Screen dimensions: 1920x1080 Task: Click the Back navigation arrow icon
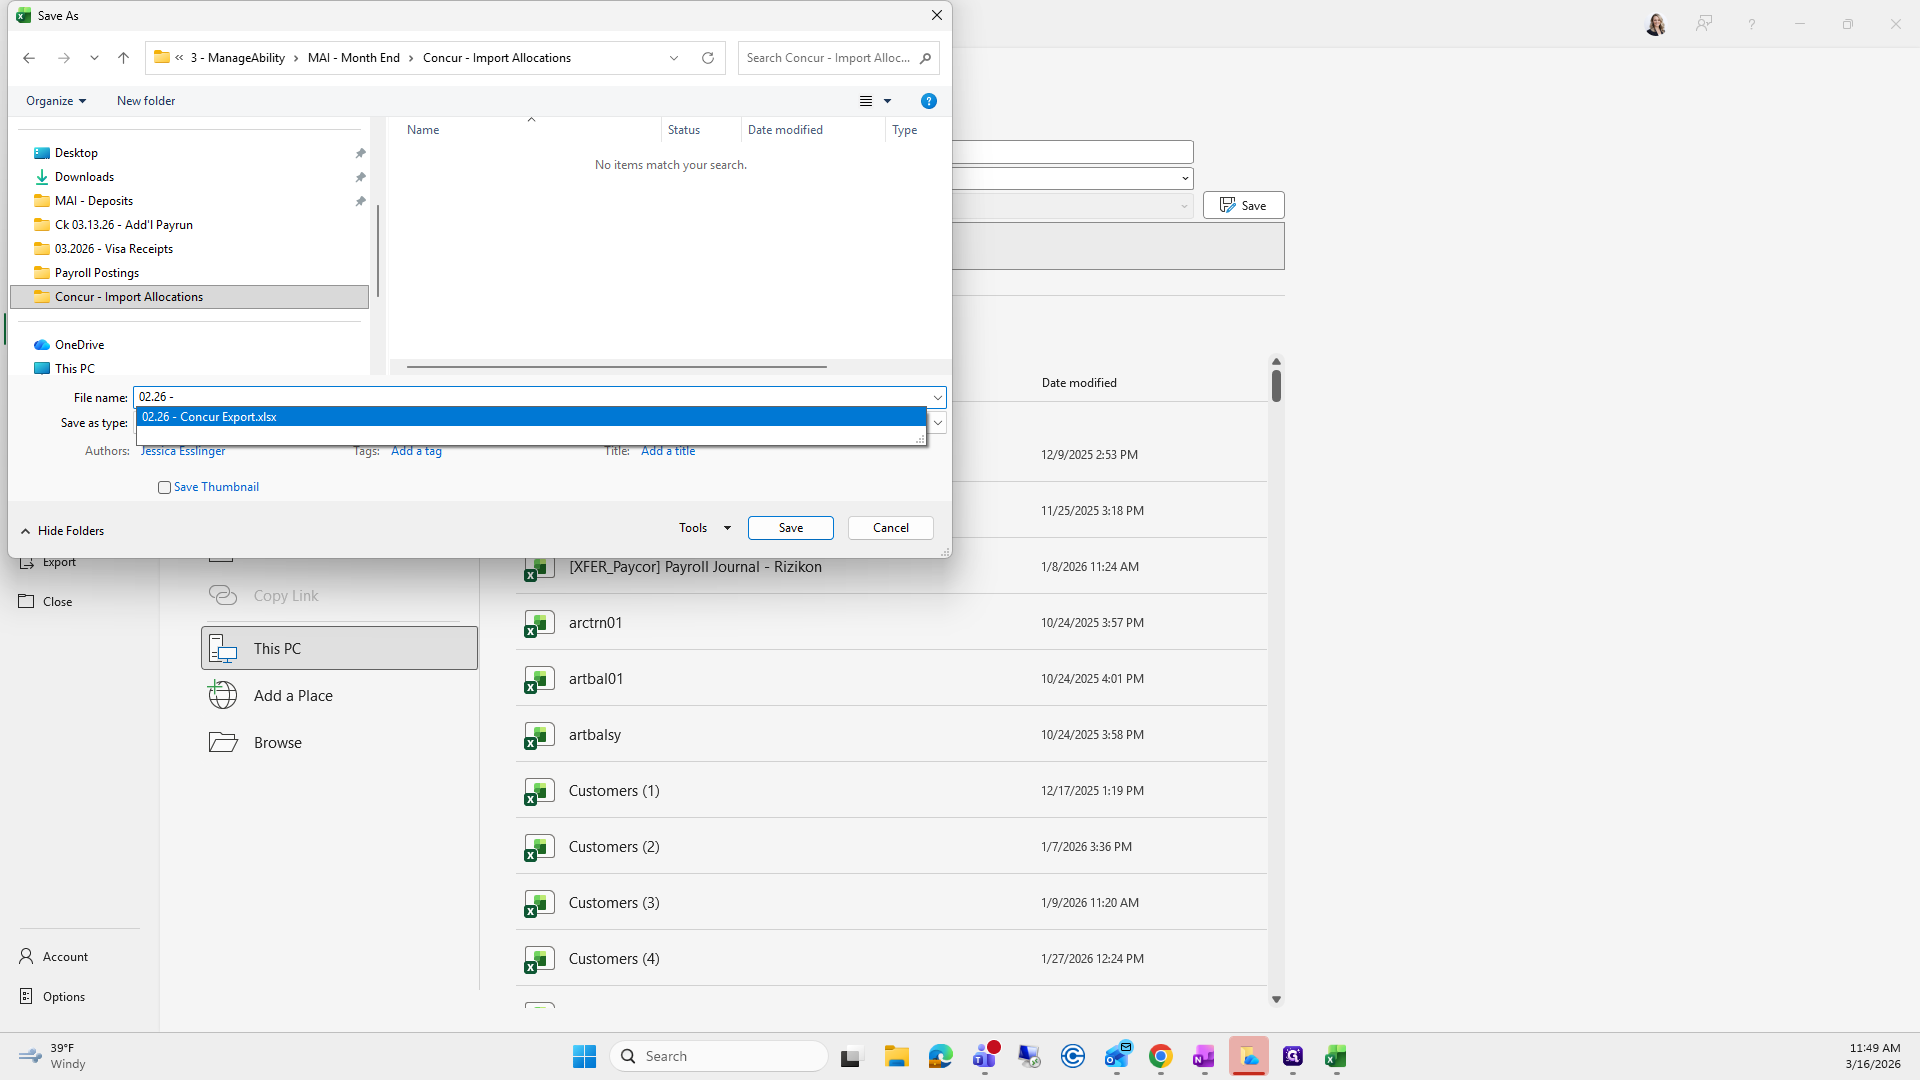point(29,58)
